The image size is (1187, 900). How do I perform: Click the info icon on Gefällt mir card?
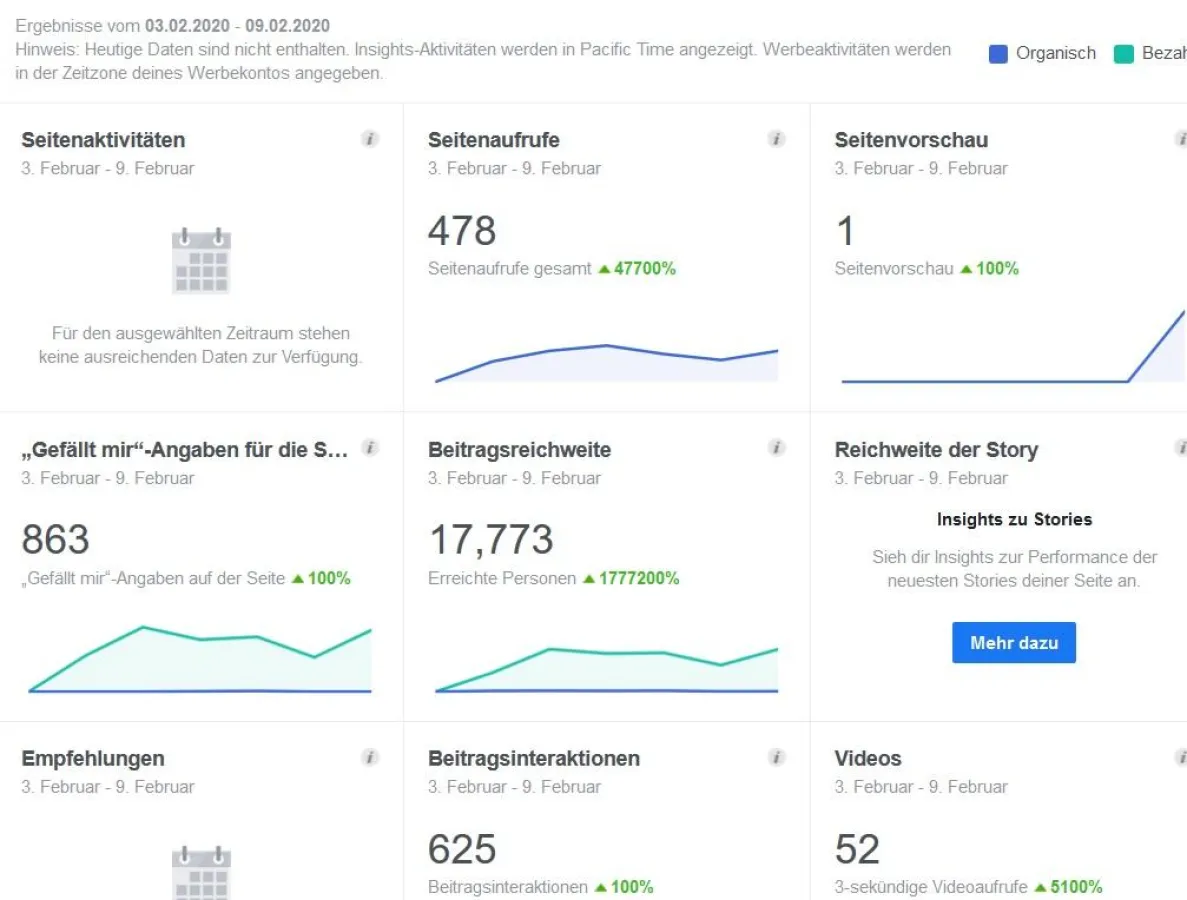click(370, 449)
